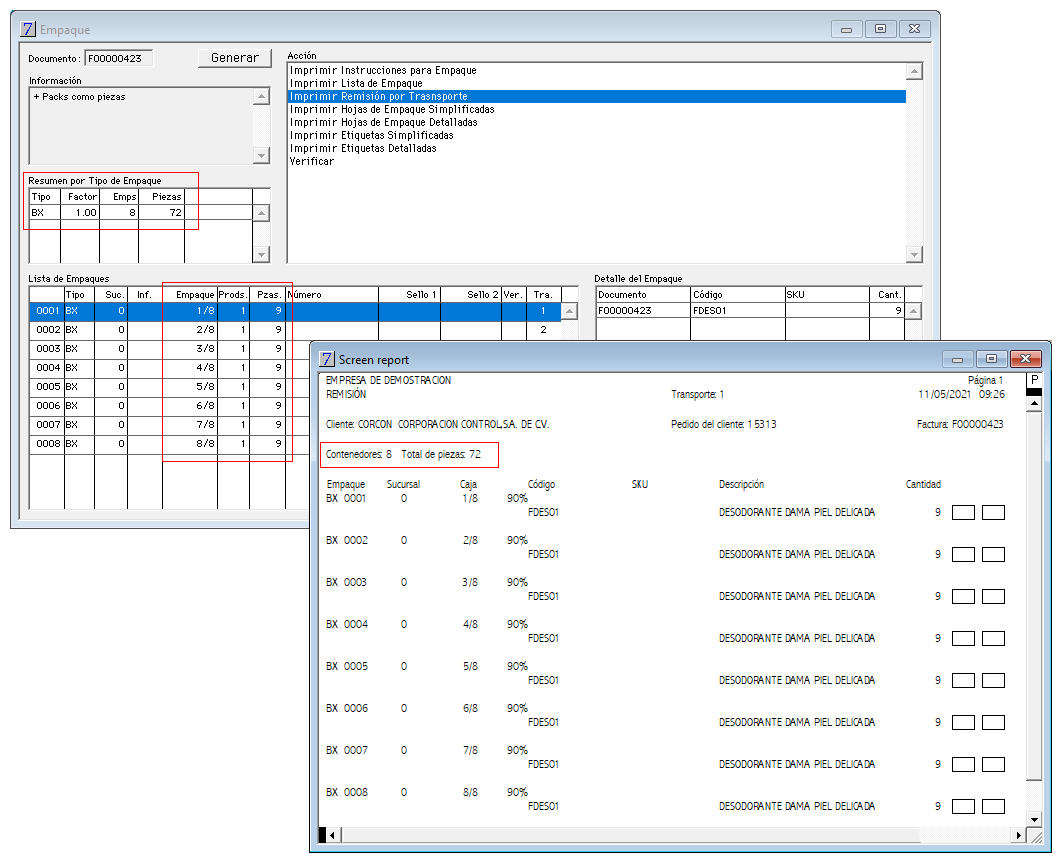
Task: Click Screen report vertical scroll-up arrow
Action: tap(1034, 404)
